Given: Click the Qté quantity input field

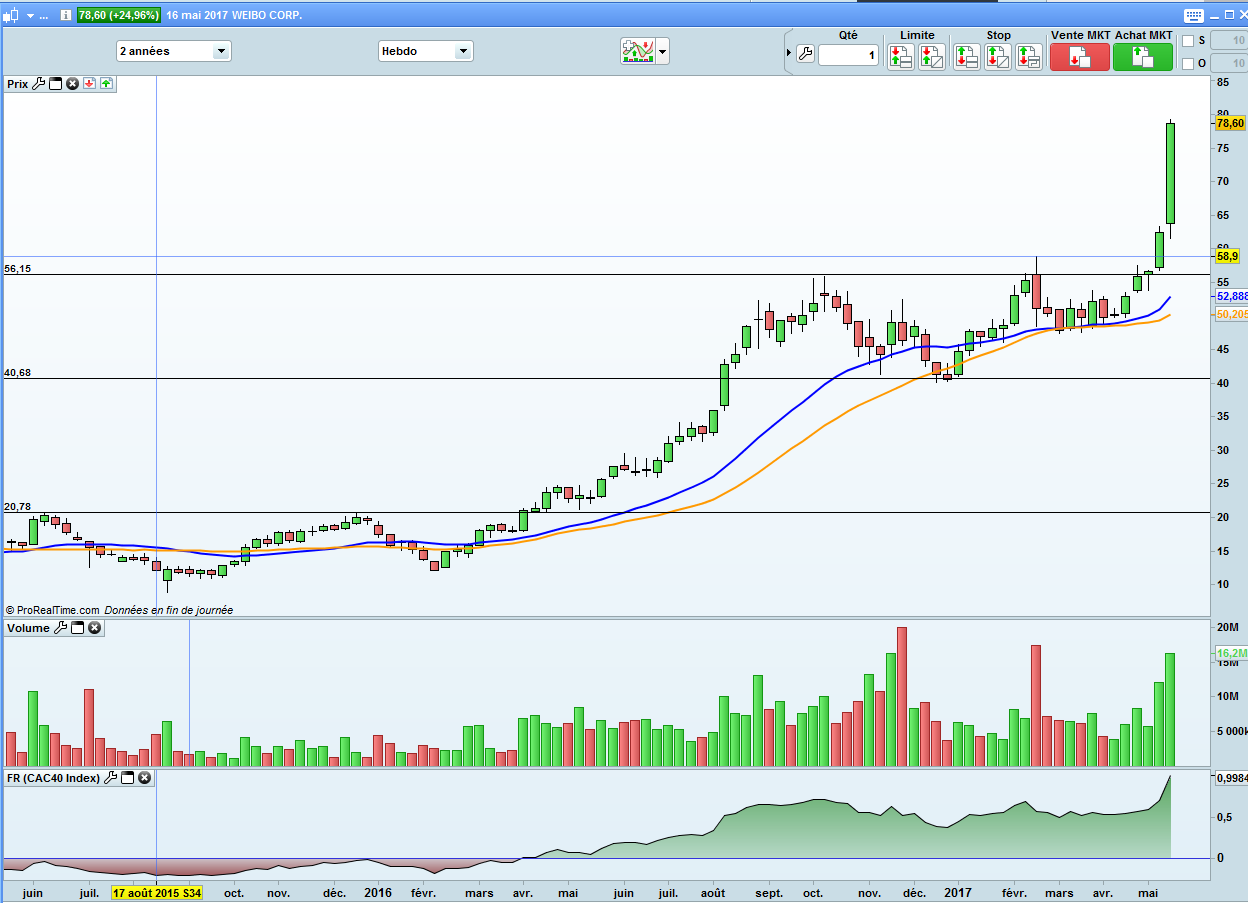Looking at the screenshot, I should [848, 56].
